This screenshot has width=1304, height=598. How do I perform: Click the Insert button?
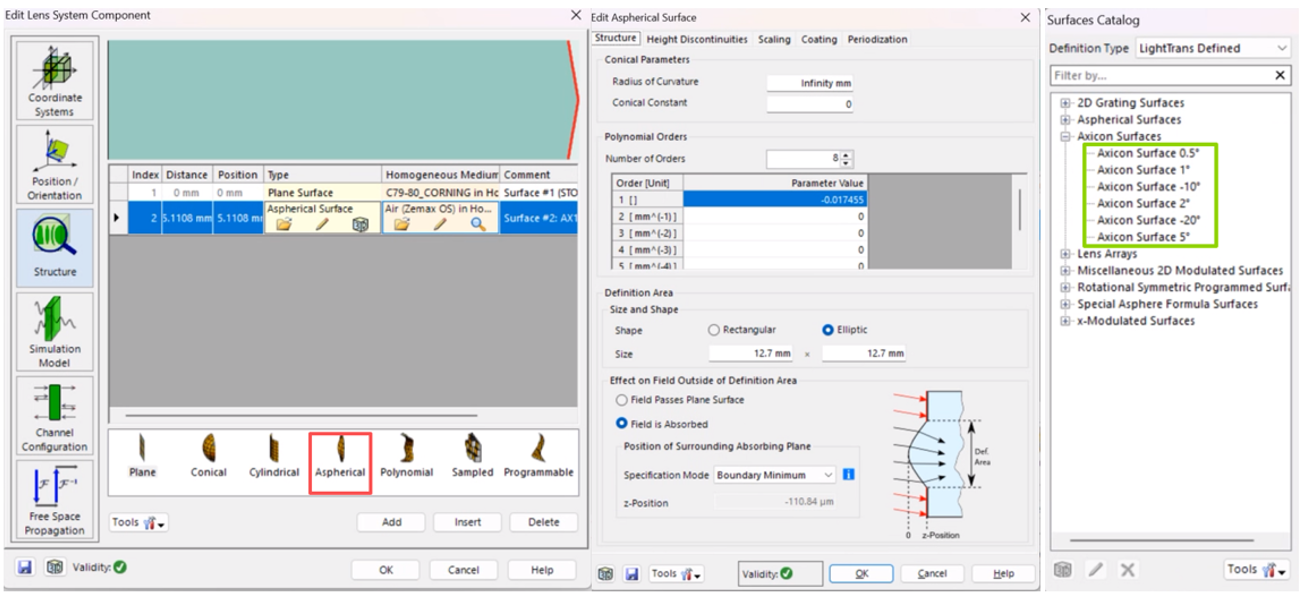pos(467,522)
